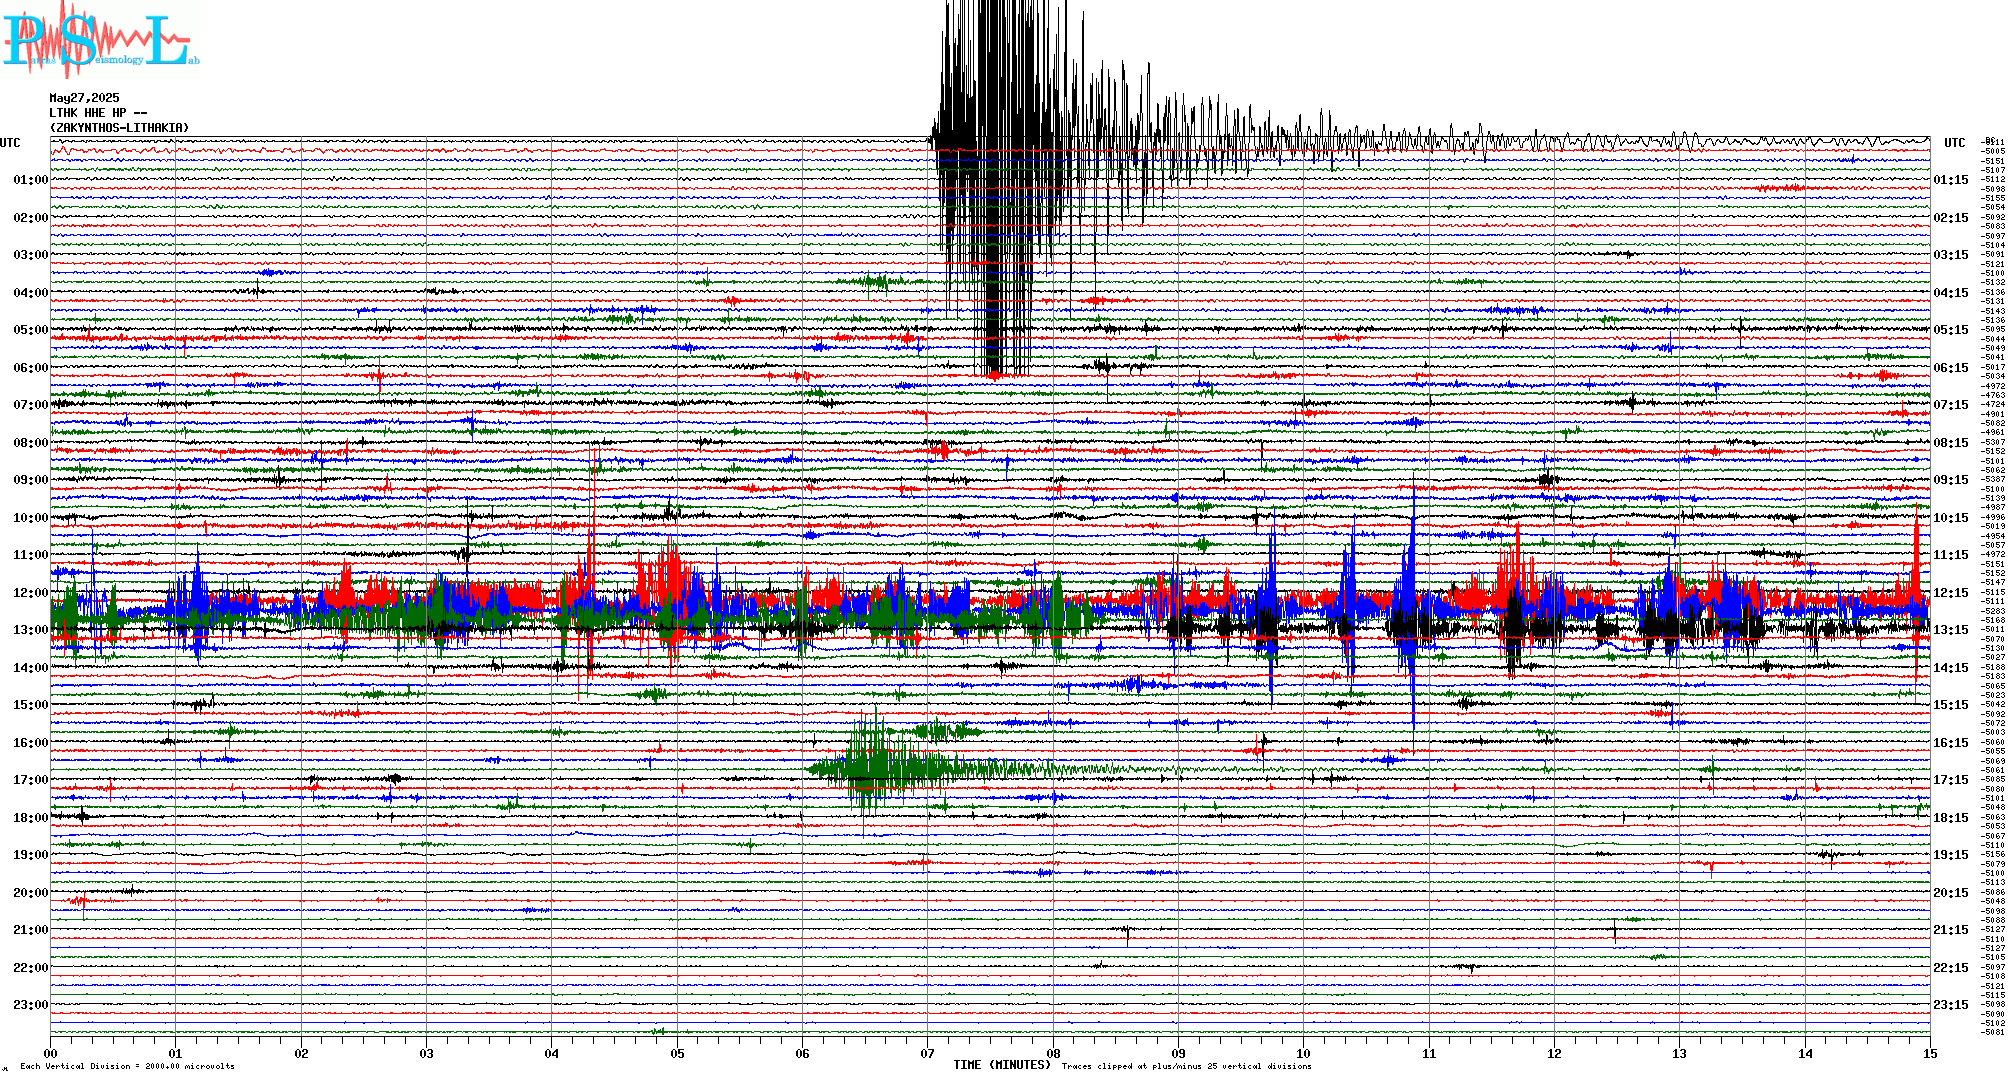Select the 17:00 hour label on left
Image resolution: width=2010 pixels, height=1080 pixels.
pos(30,780)
